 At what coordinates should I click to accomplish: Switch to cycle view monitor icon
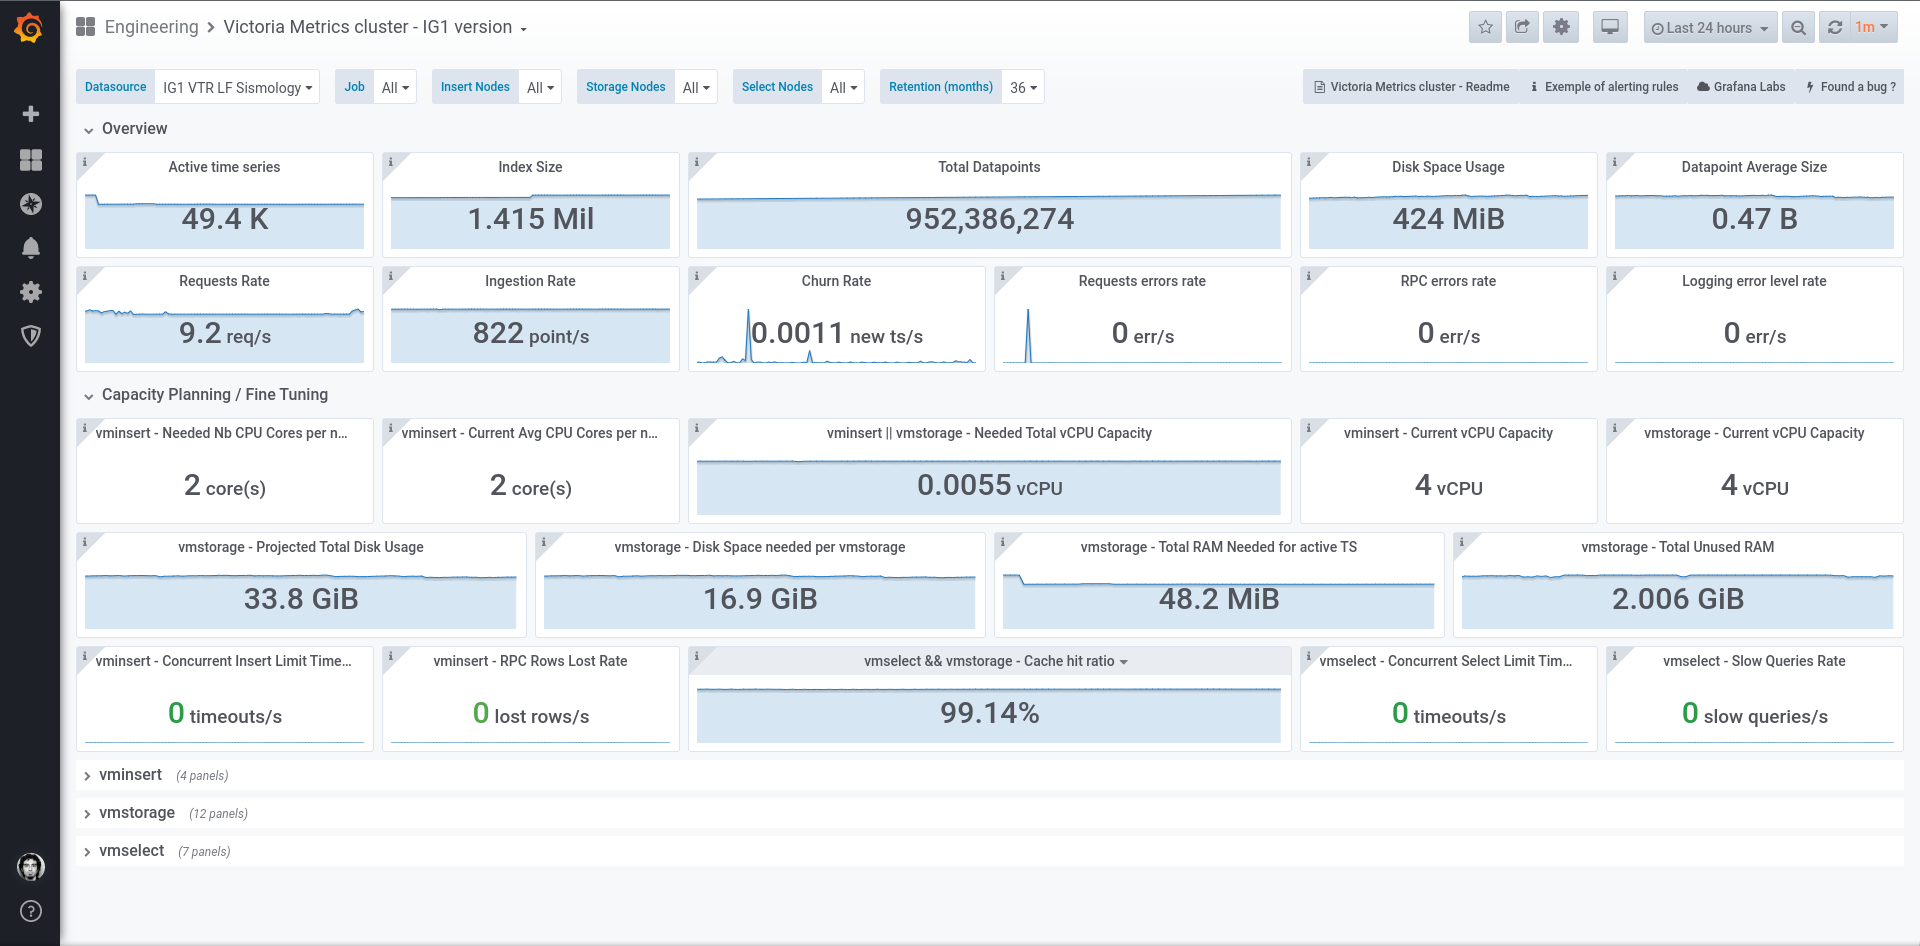[x=1610, y=27]
